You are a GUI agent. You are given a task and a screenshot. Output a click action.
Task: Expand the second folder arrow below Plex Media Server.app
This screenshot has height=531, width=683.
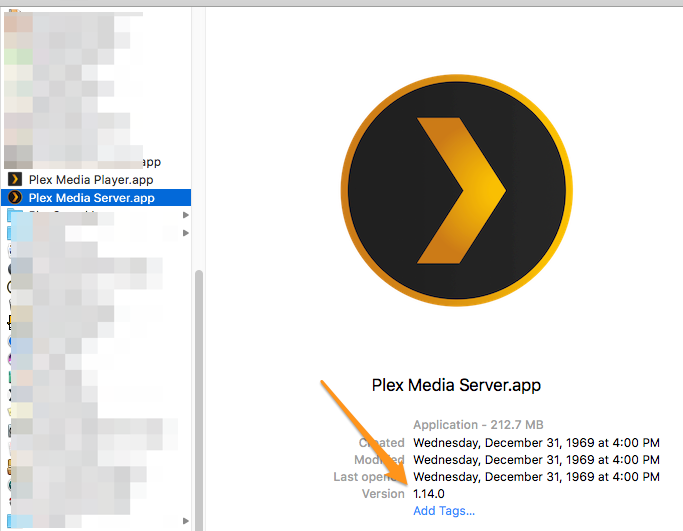[x=186, y=233]
